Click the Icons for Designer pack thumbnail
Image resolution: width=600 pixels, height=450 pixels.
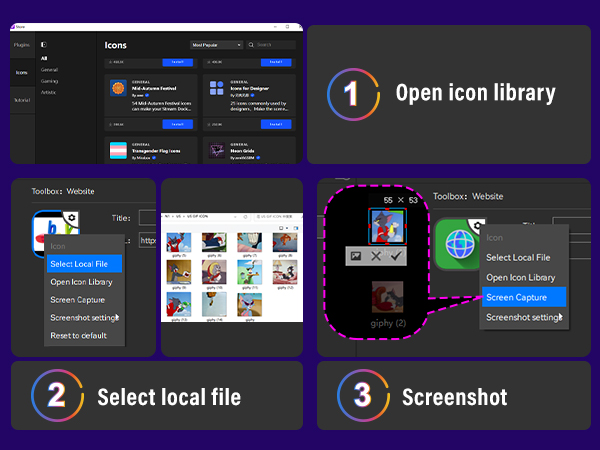tap(216, 89)
